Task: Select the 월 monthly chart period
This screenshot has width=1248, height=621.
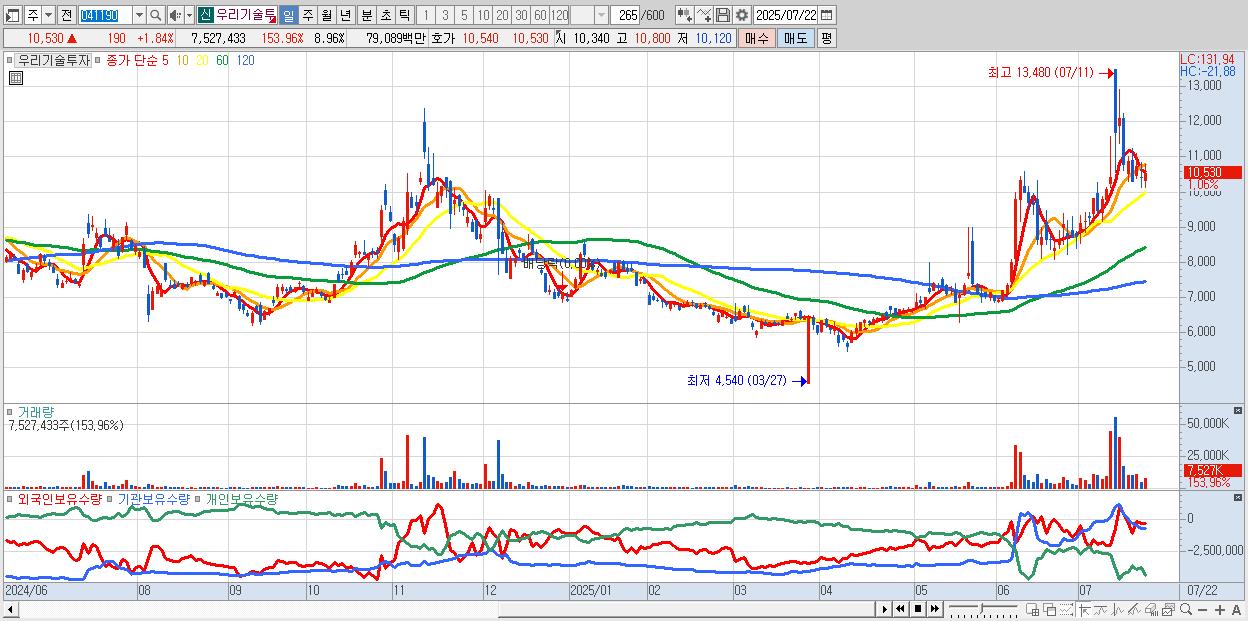Action: coord(325,15)
